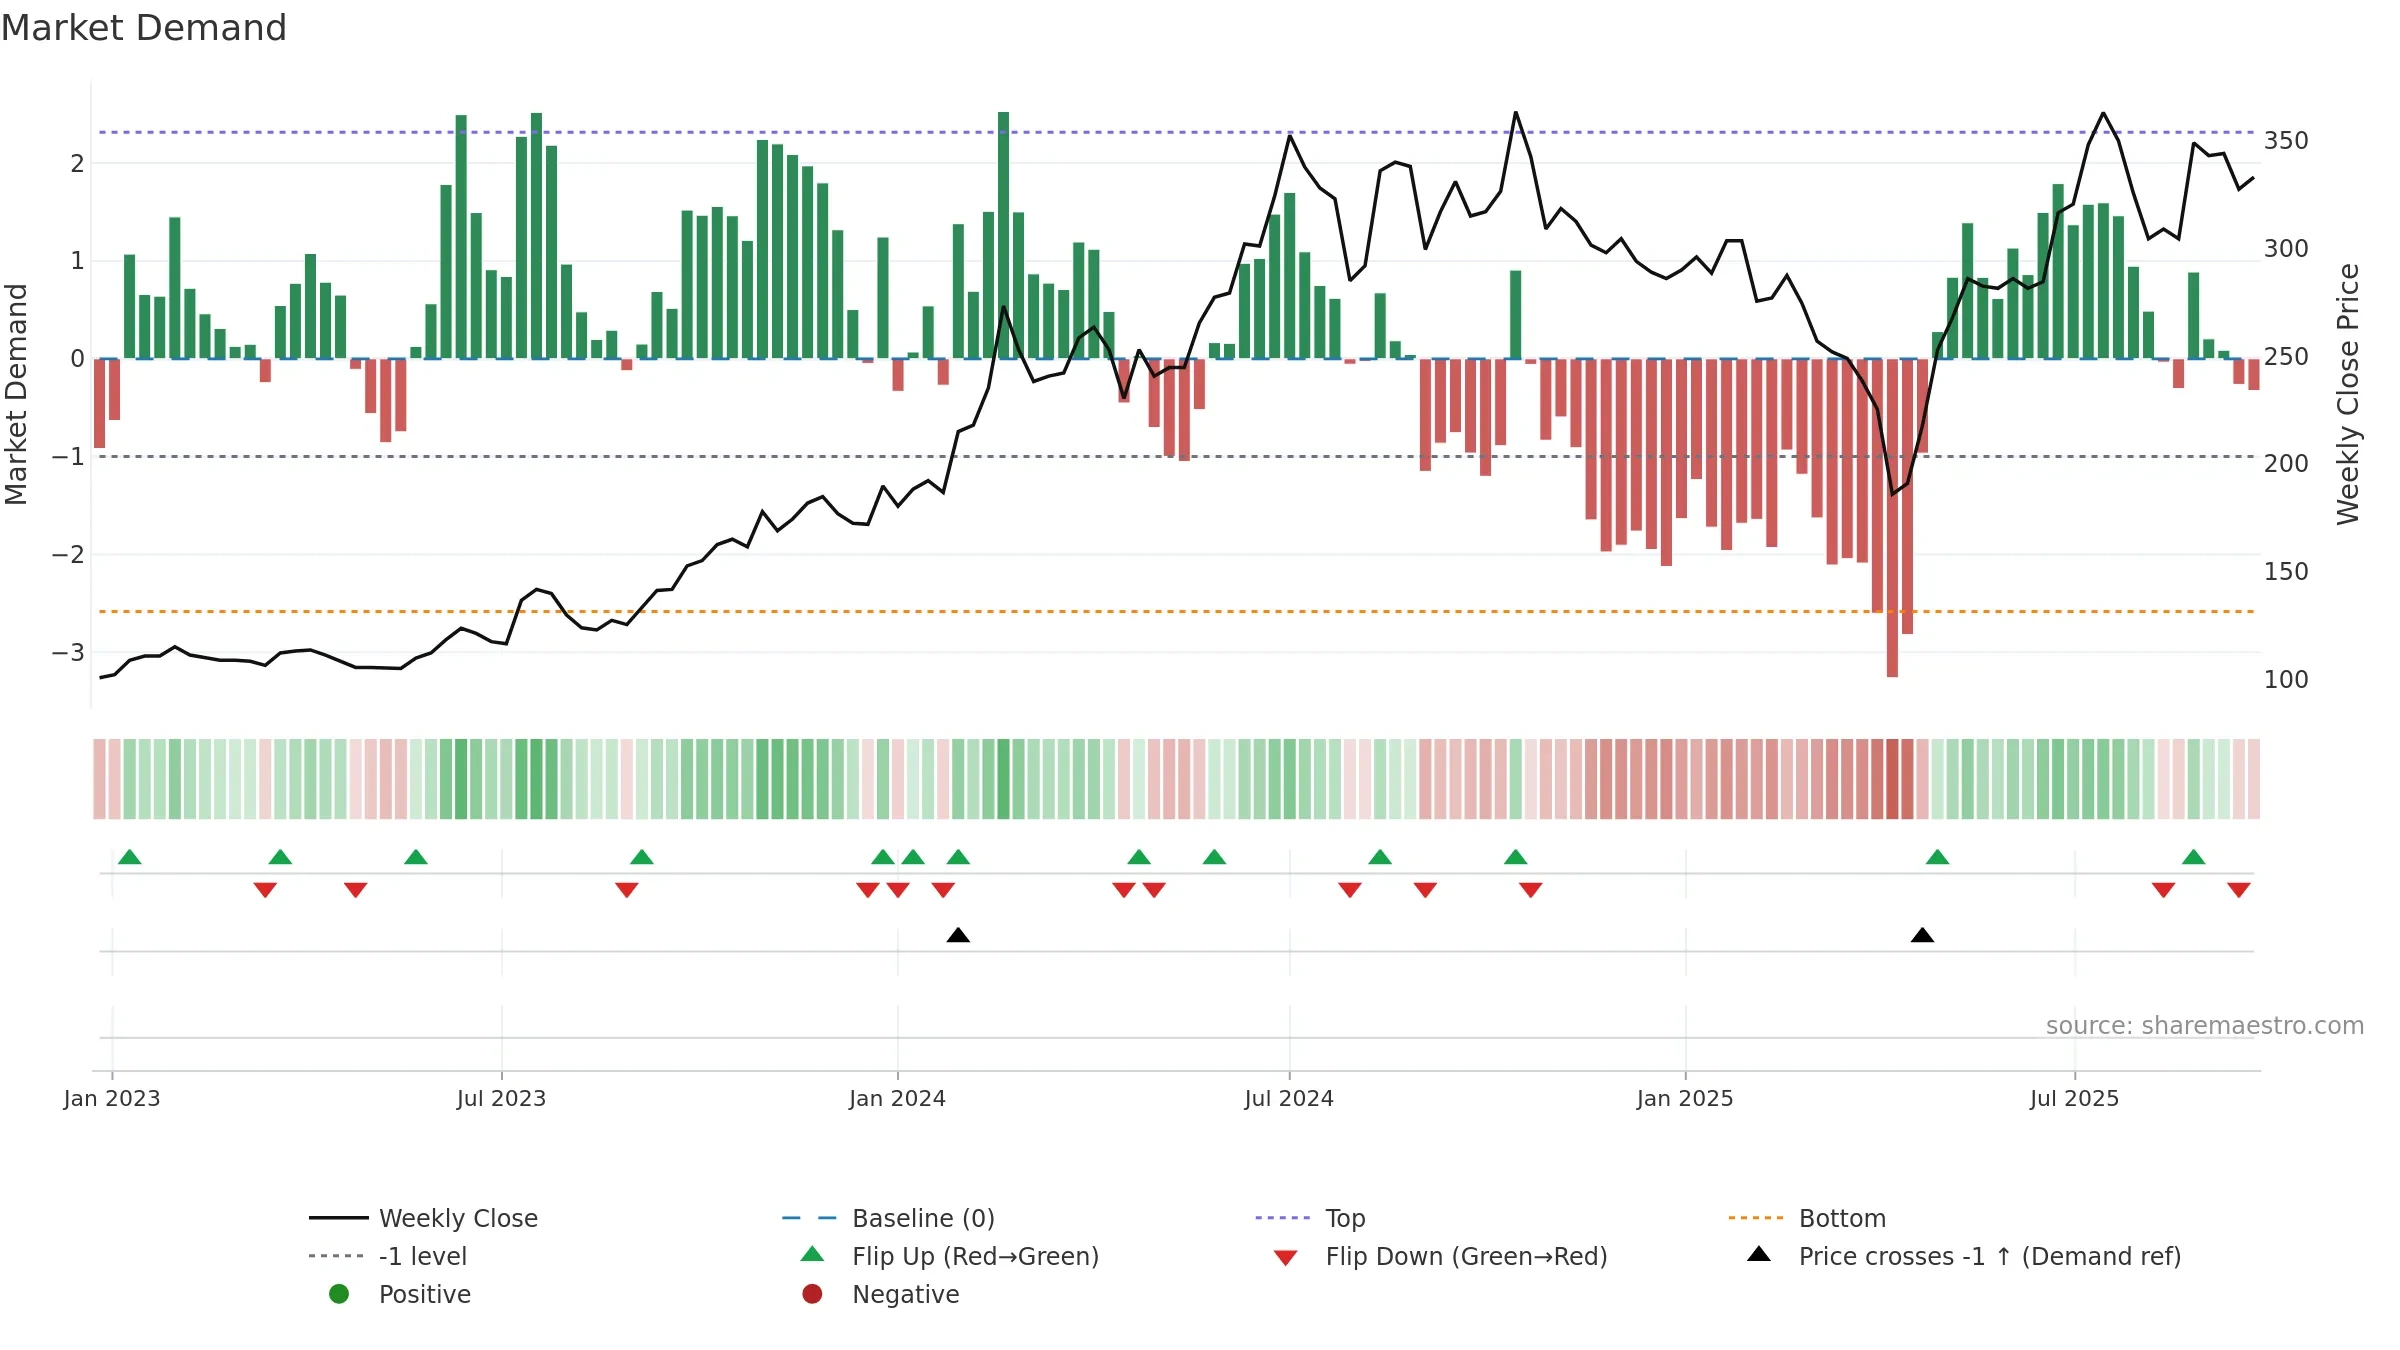The width and height of the screenshot is (2400, 1350).
Task: Click the black Price crosses -1 legend triangle
Action: coord(1759,1254)
